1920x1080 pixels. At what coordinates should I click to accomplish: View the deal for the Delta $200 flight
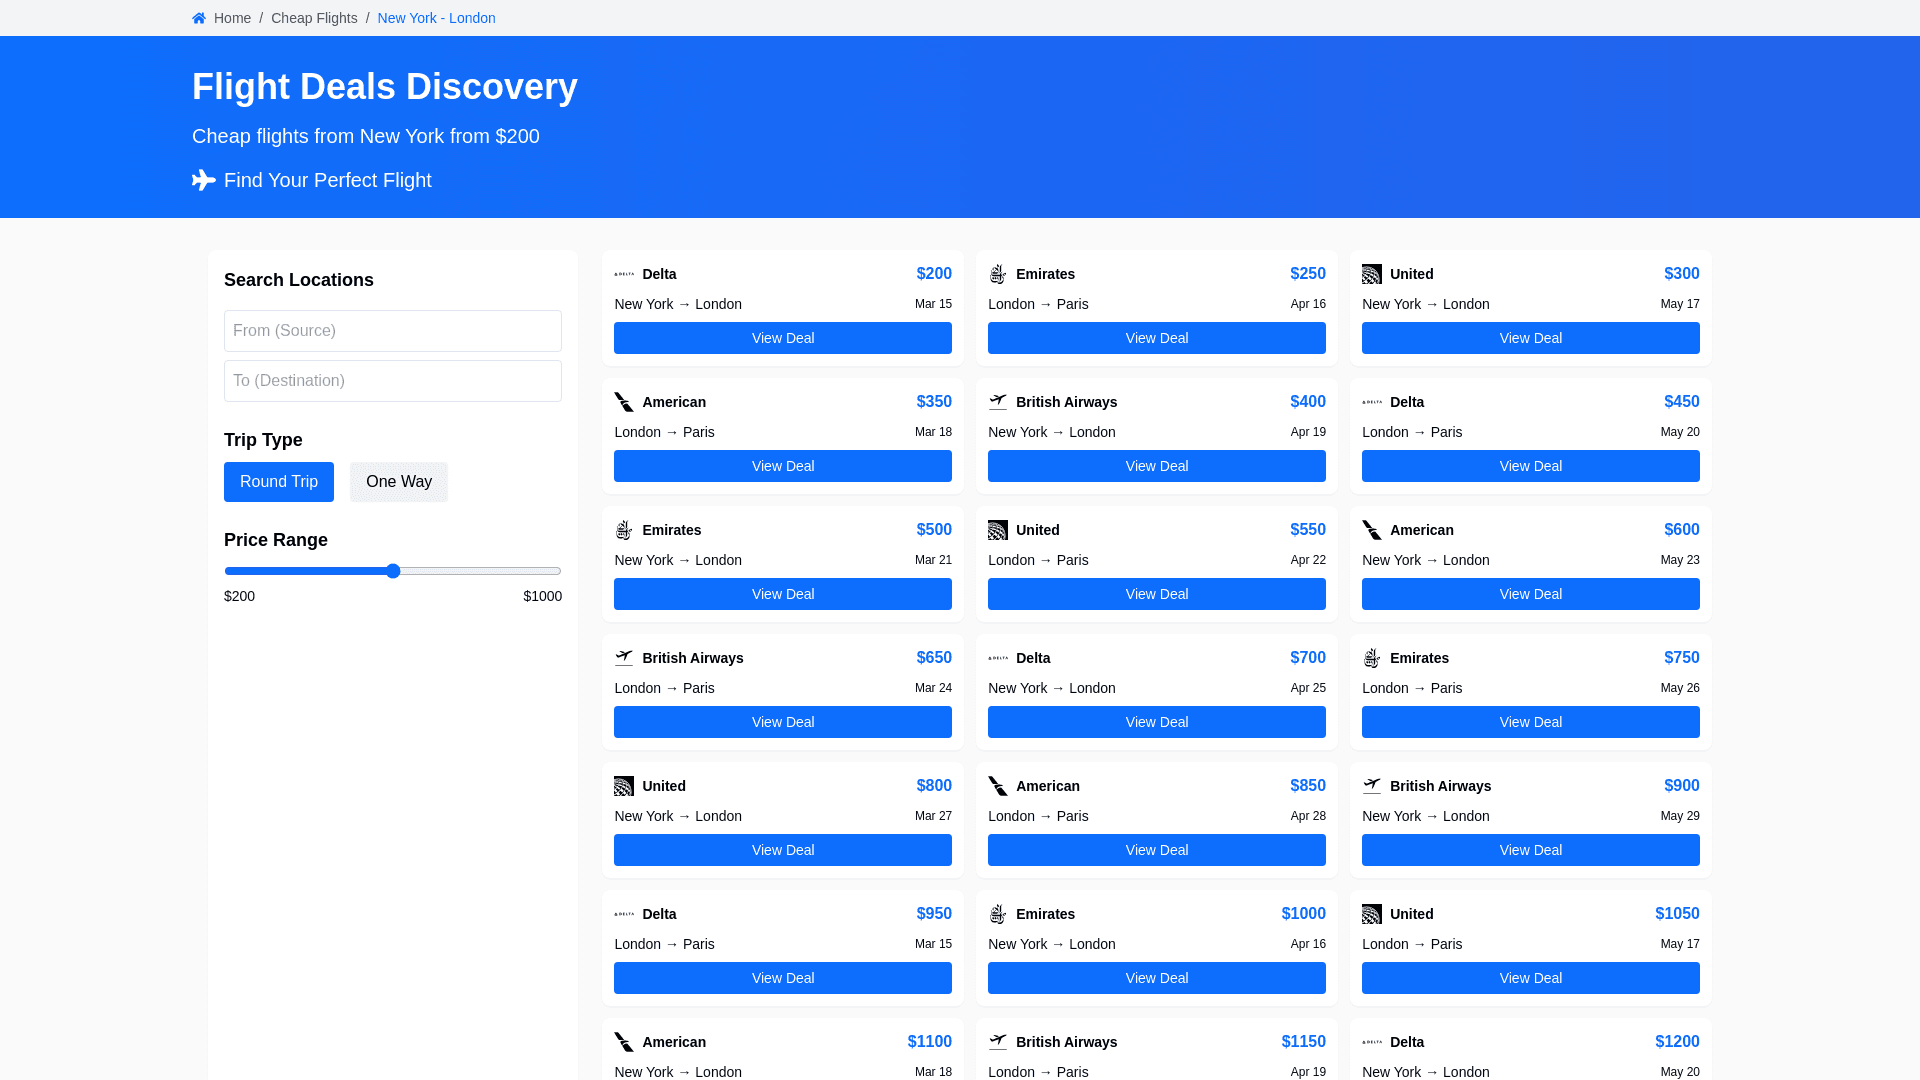(x=783, y=338)
